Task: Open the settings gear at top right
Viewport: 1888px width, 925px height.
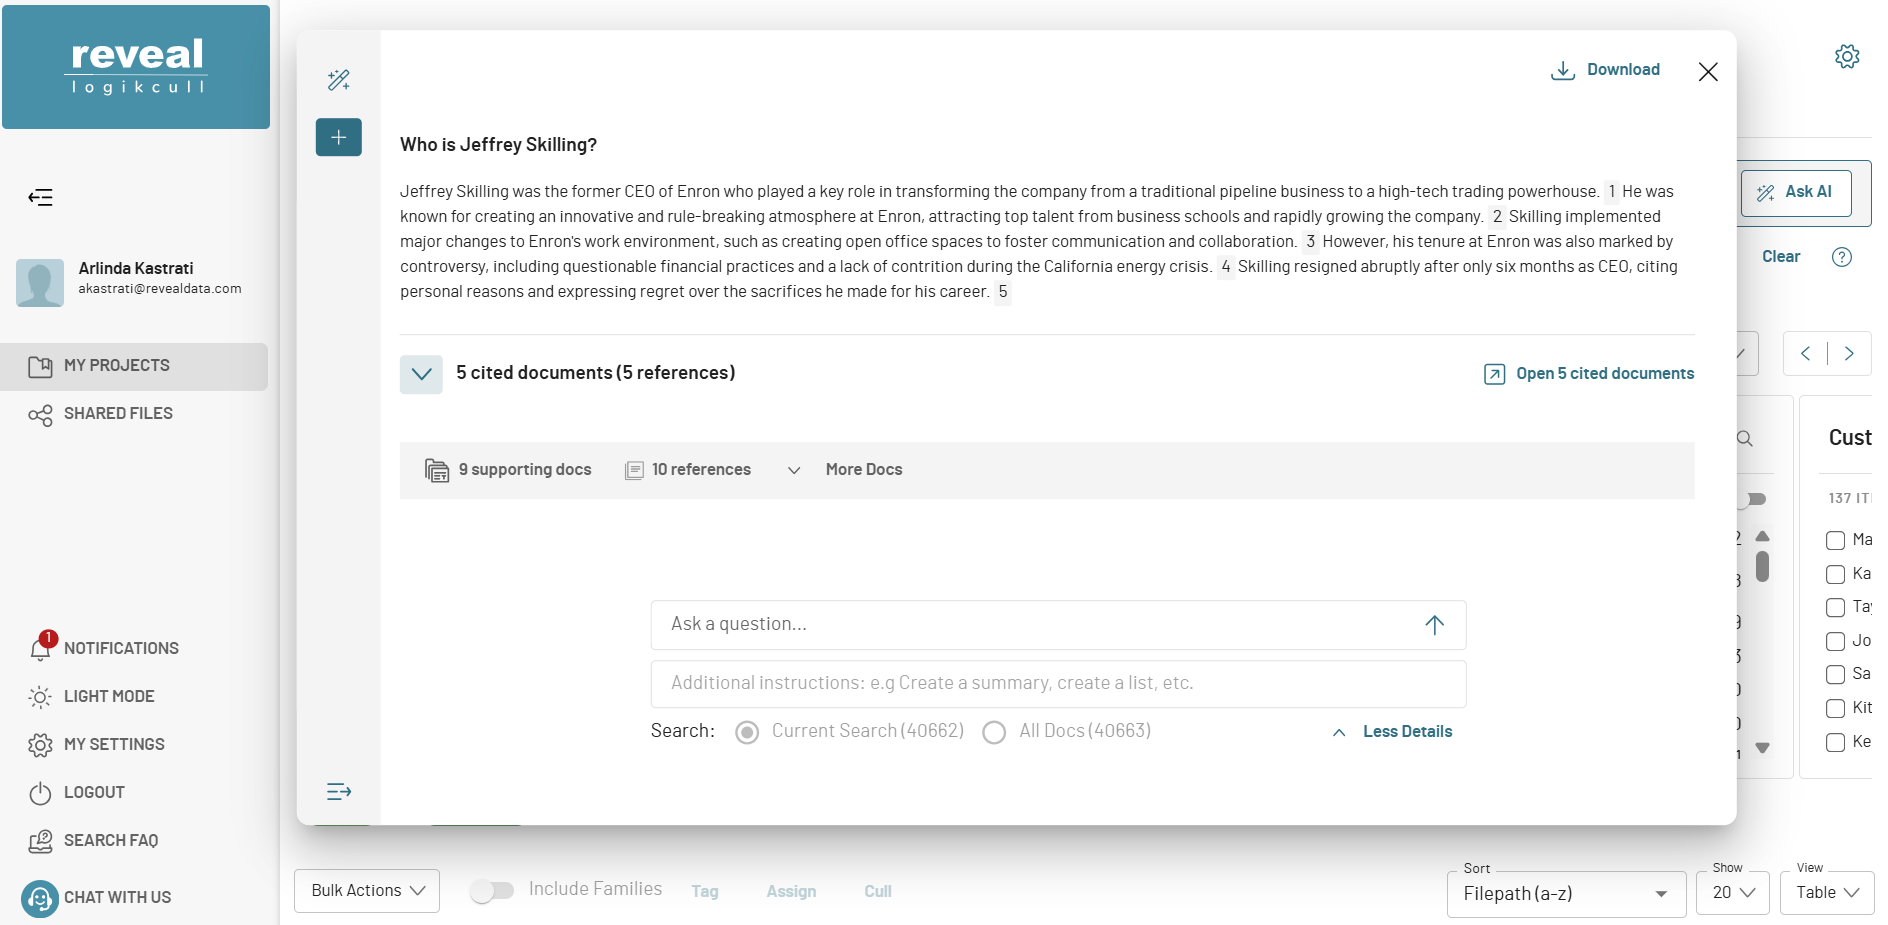Action: coord(1847,57)
